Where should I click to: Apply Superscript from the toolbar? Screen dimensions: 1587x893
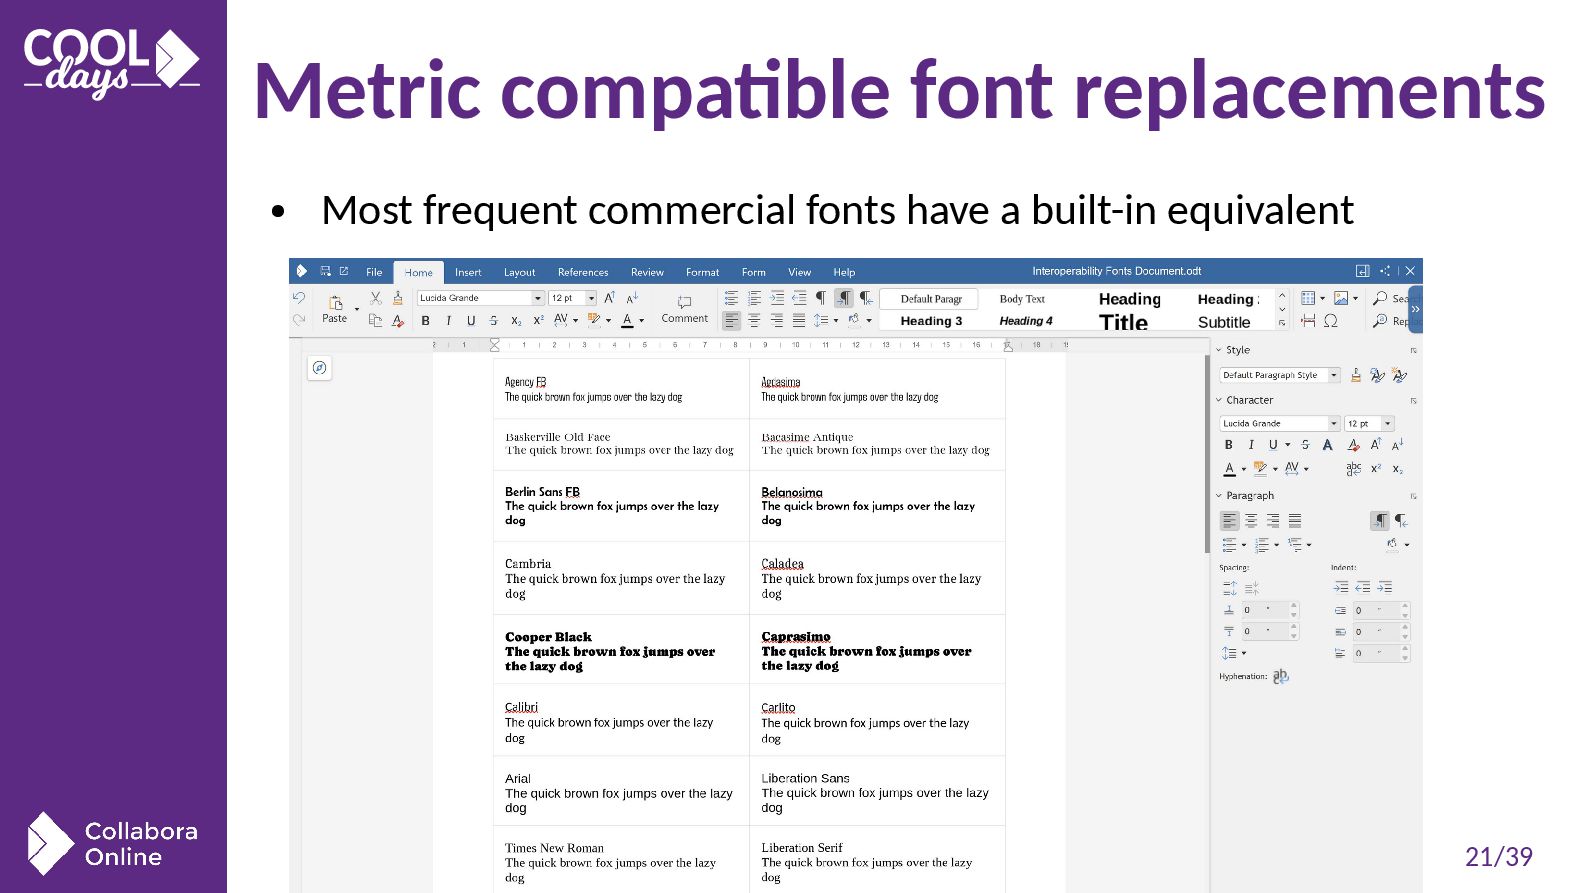tap(538, 321)
